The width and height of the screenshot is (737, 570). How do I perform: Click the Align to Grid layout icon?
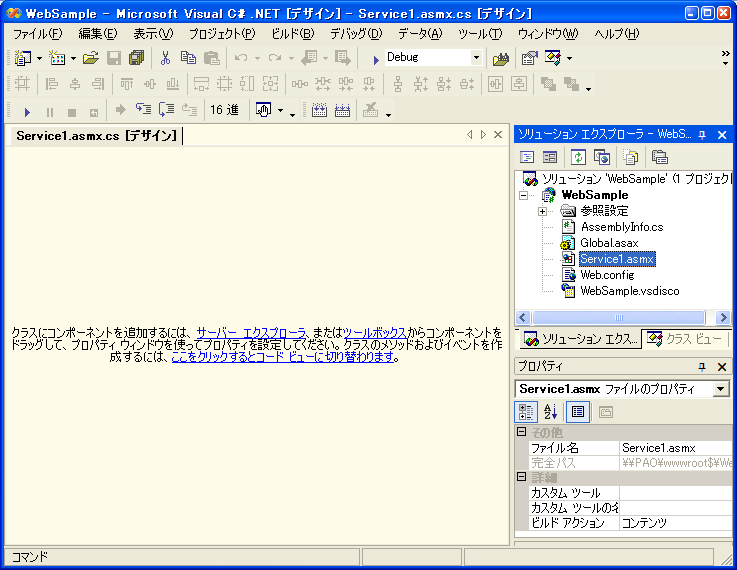click(22, 84)
